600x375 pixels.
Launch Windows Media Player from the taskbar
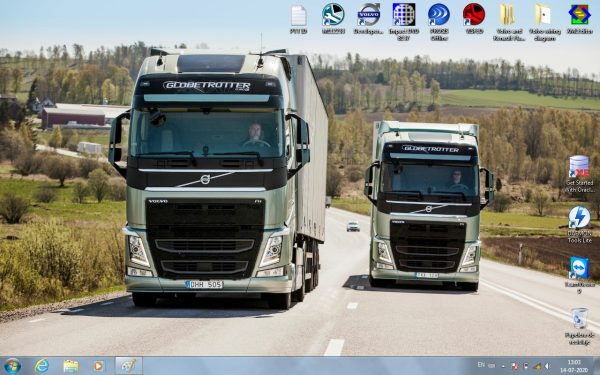tap(98, 366)
